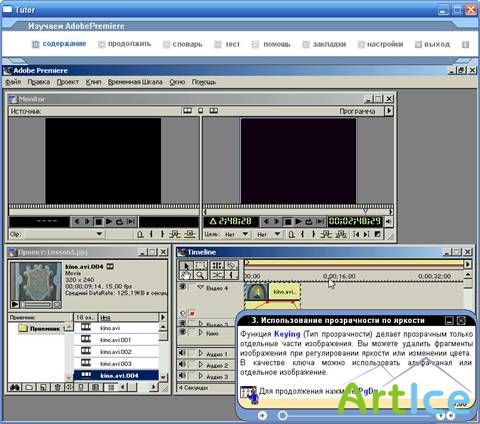Mute the Аудио 2 track speaker

[182, 364]
